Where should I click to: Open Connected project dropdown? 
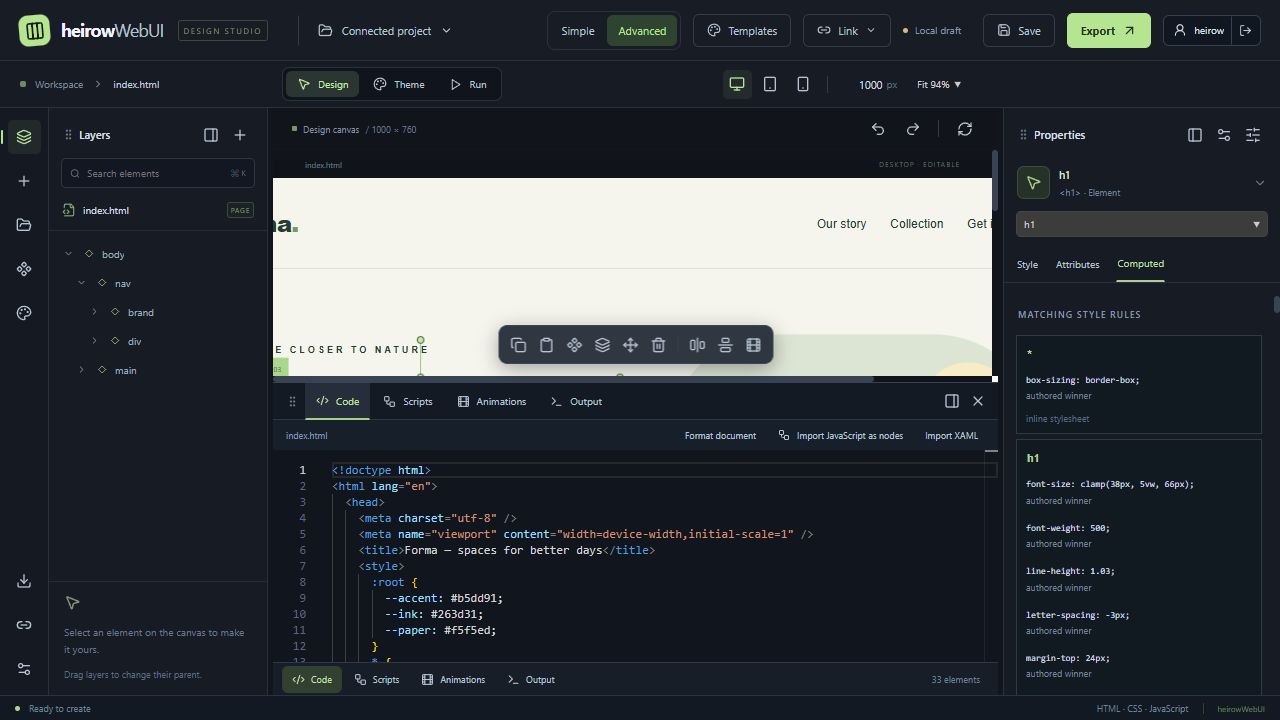coord(384,31)
